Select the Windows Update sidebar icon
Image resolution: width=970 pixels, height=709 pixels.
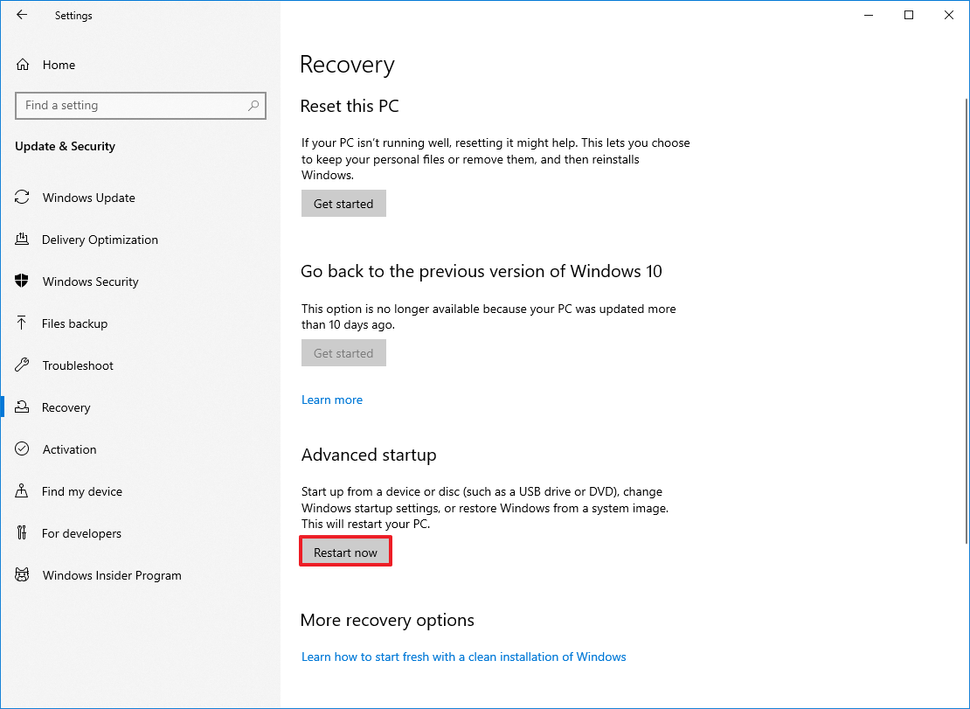coord(22,197)
